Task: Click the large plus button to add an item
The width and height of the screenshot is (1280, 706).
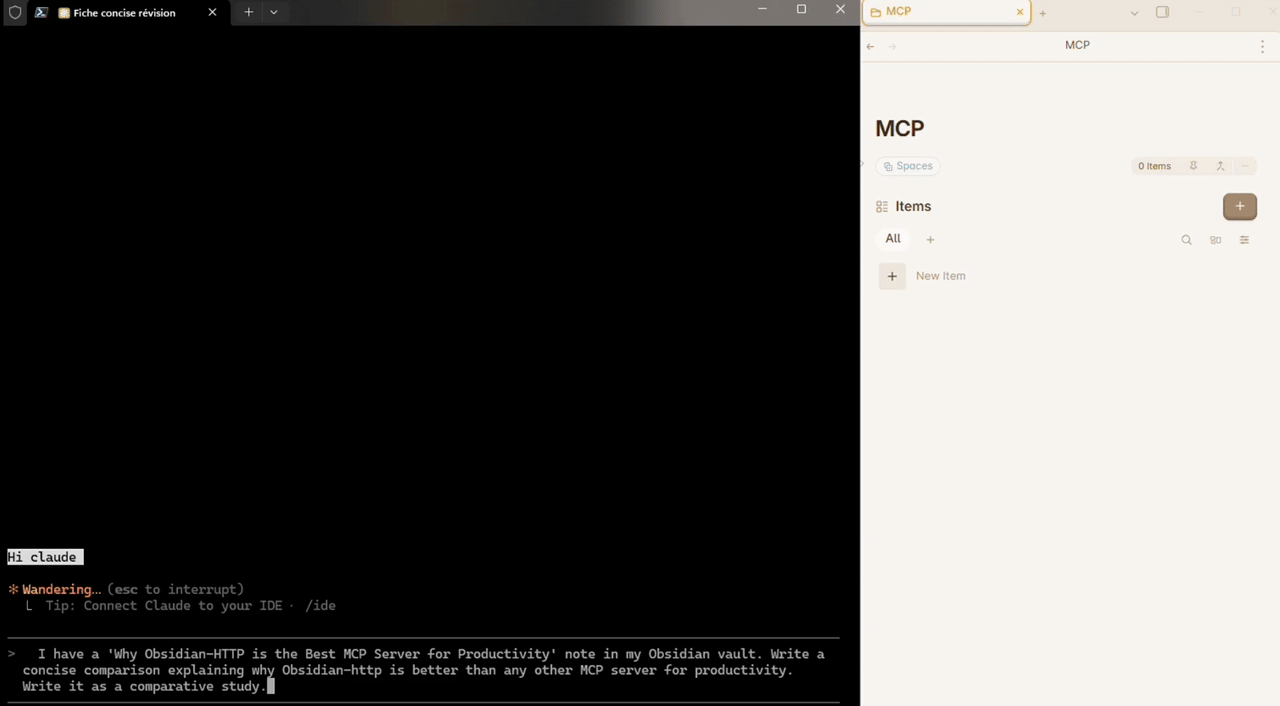Action: [x=1239, y=206]
